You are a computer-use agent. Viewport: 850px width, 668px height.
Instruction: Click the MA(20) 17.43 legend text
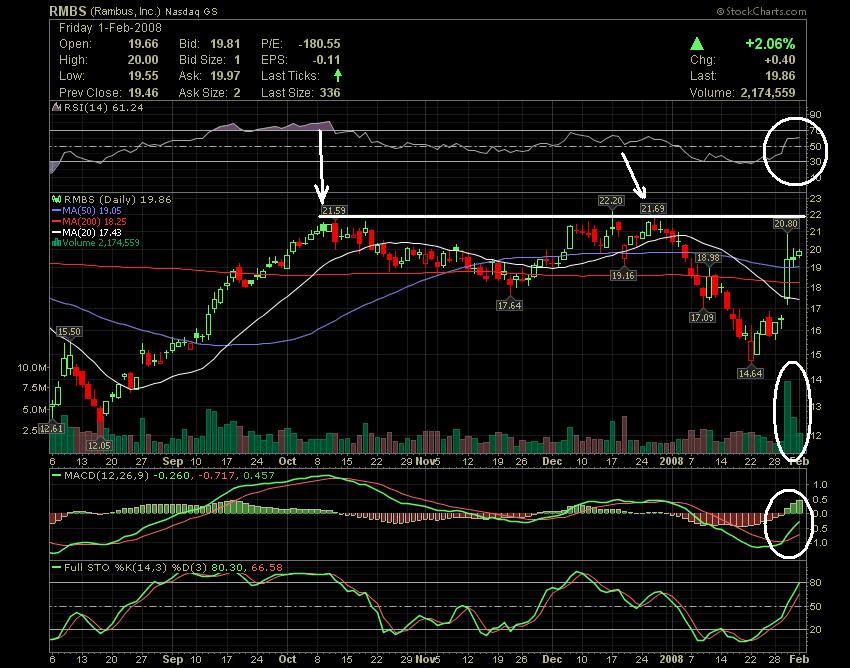tap(92, 232)
